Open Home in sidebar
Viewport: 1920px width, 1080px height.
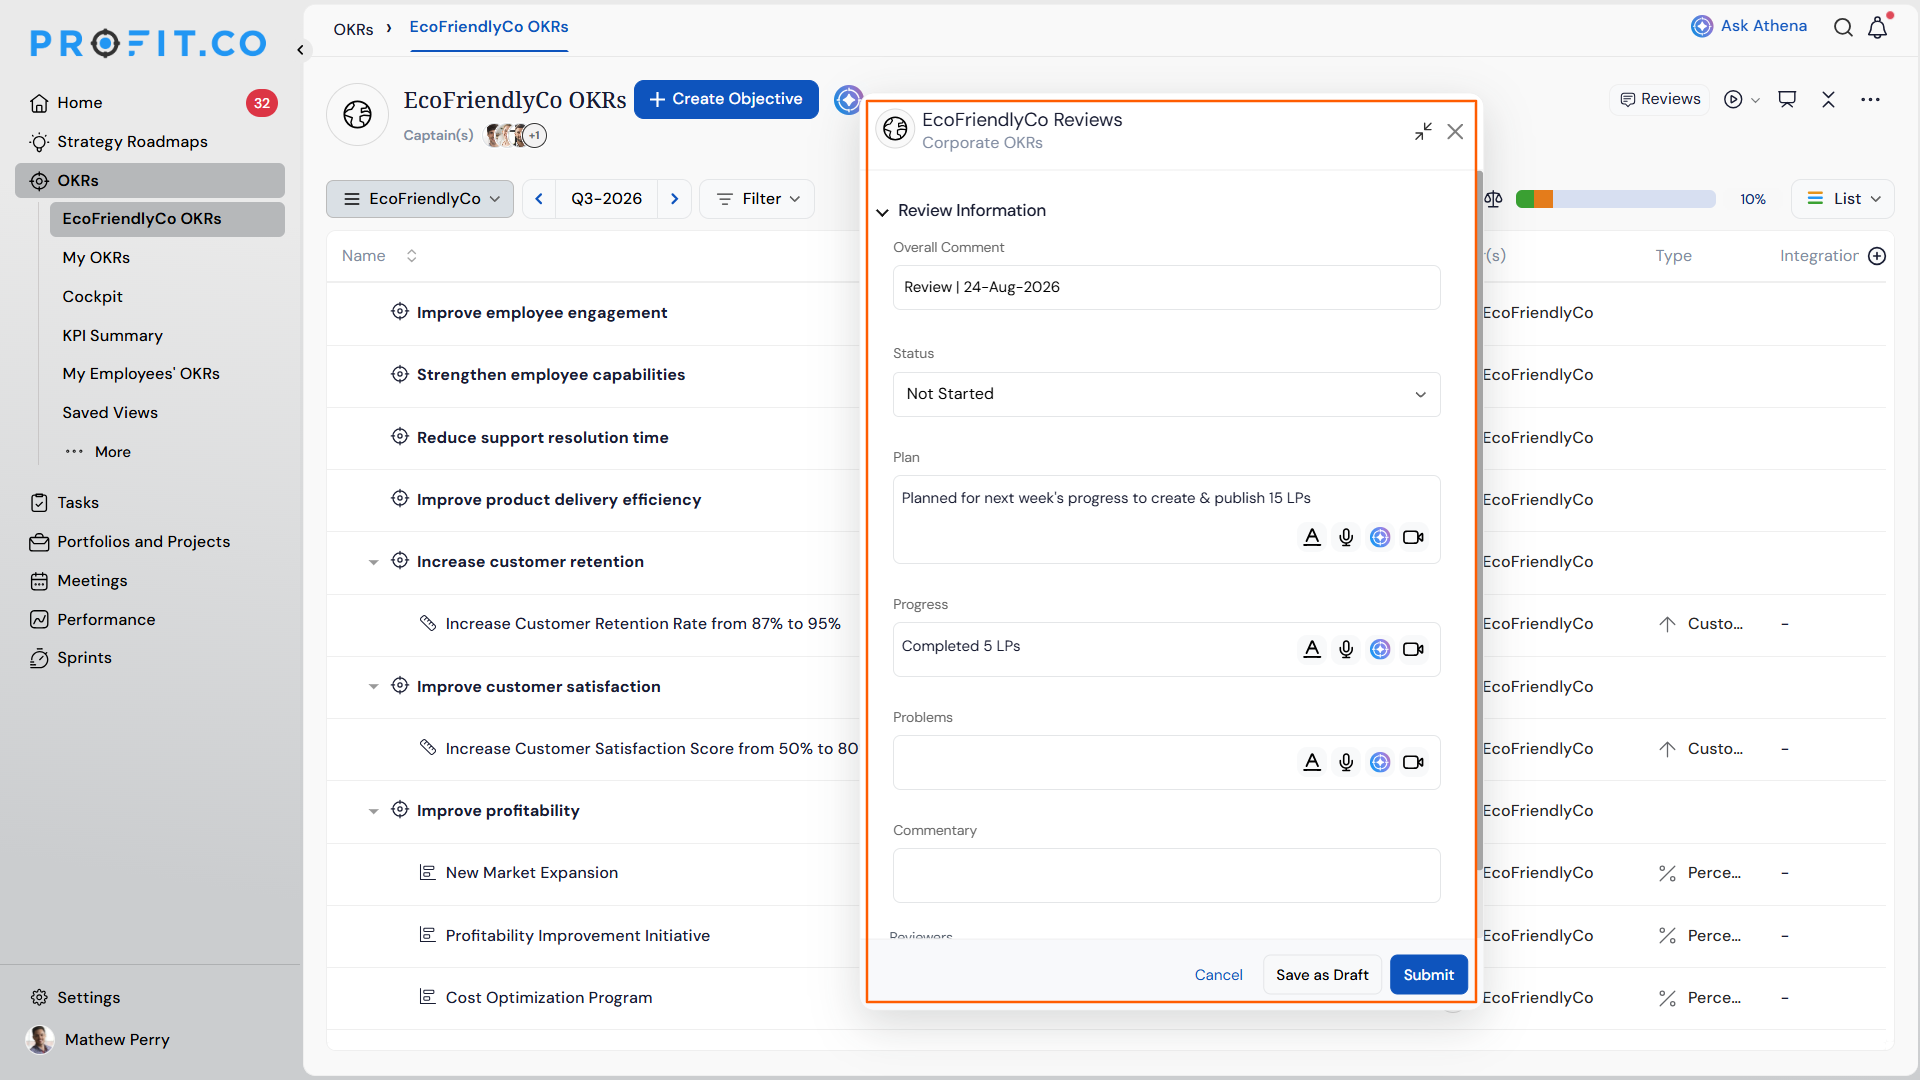click(80, 103)
